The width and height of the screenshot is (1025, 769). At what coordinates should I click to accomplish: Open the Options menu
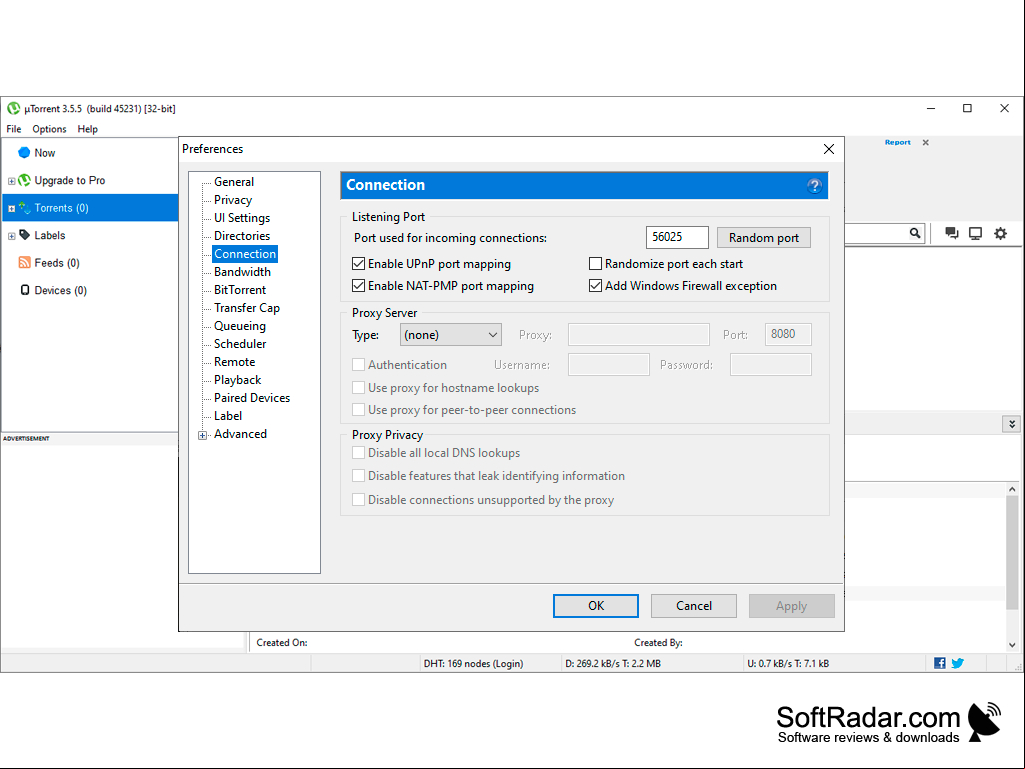coord(50,129)
